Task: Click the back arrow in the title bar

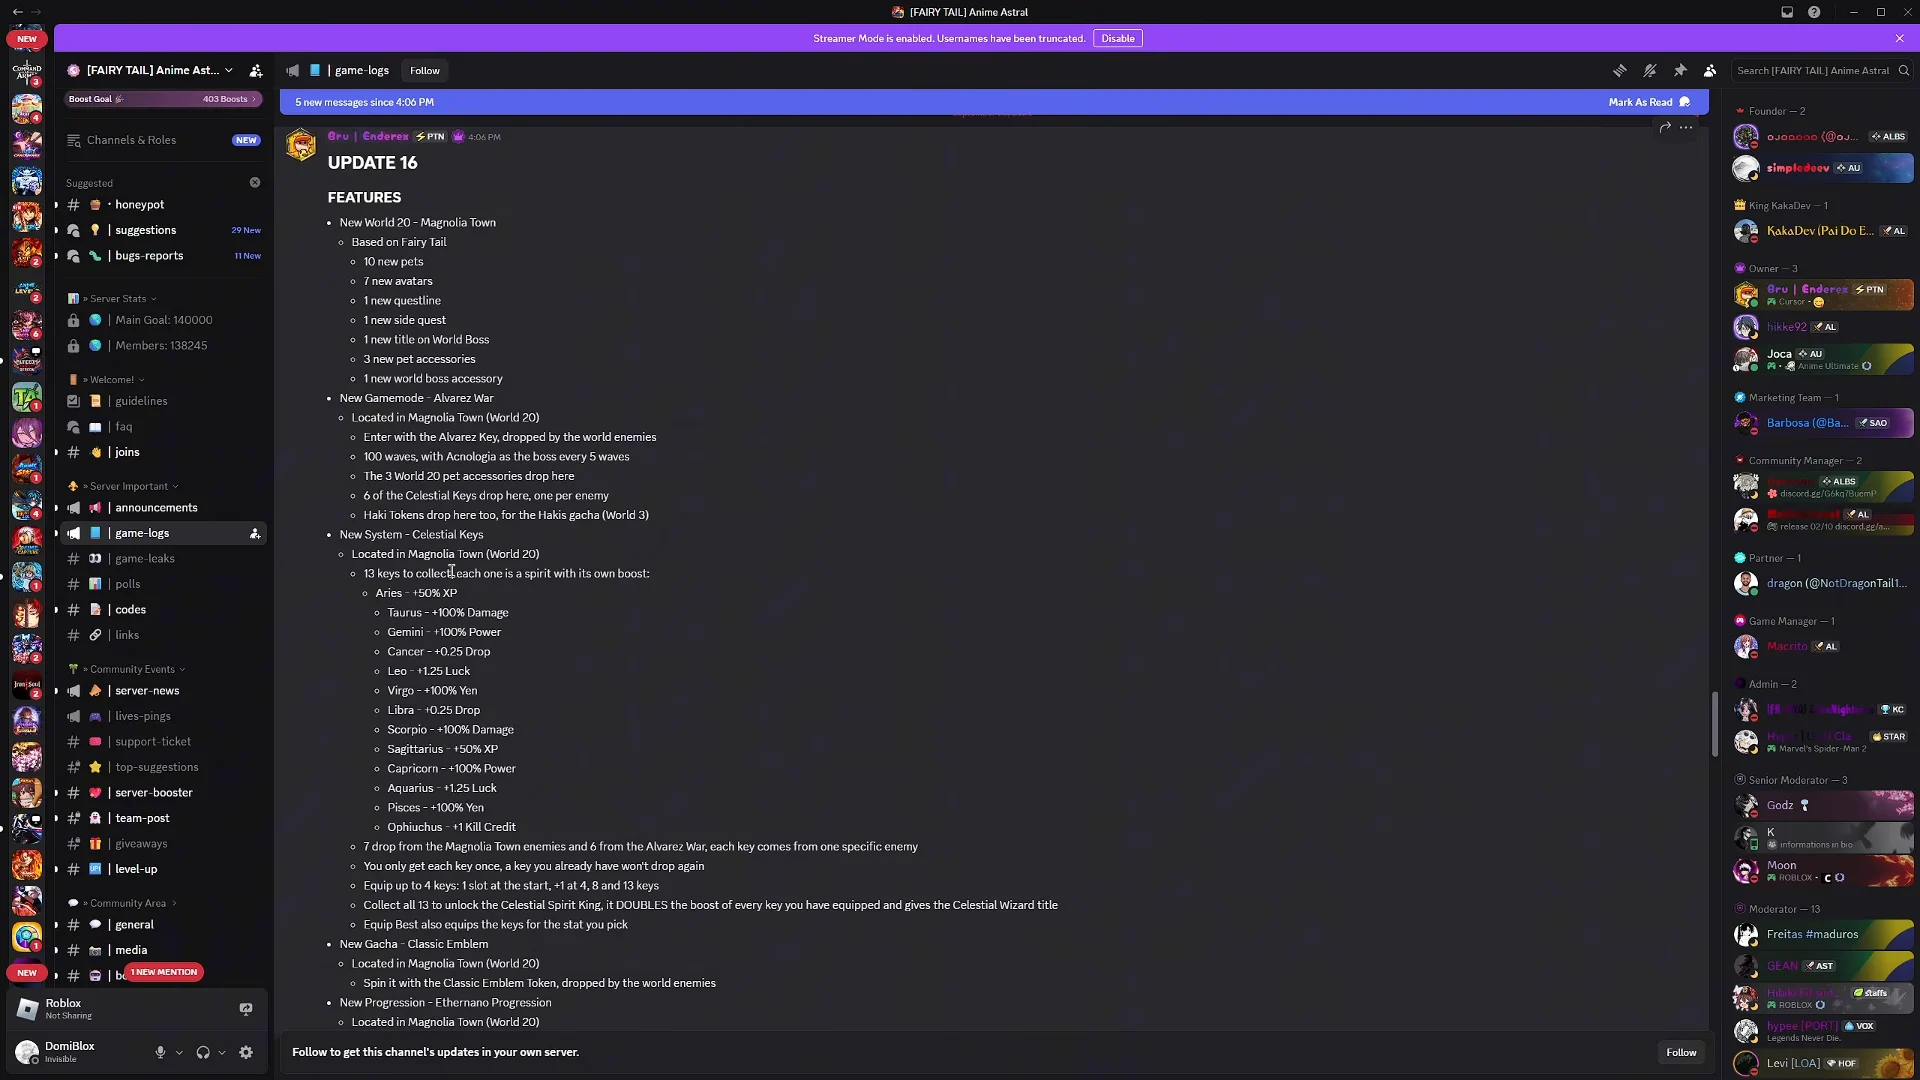Action: point(17,12)
